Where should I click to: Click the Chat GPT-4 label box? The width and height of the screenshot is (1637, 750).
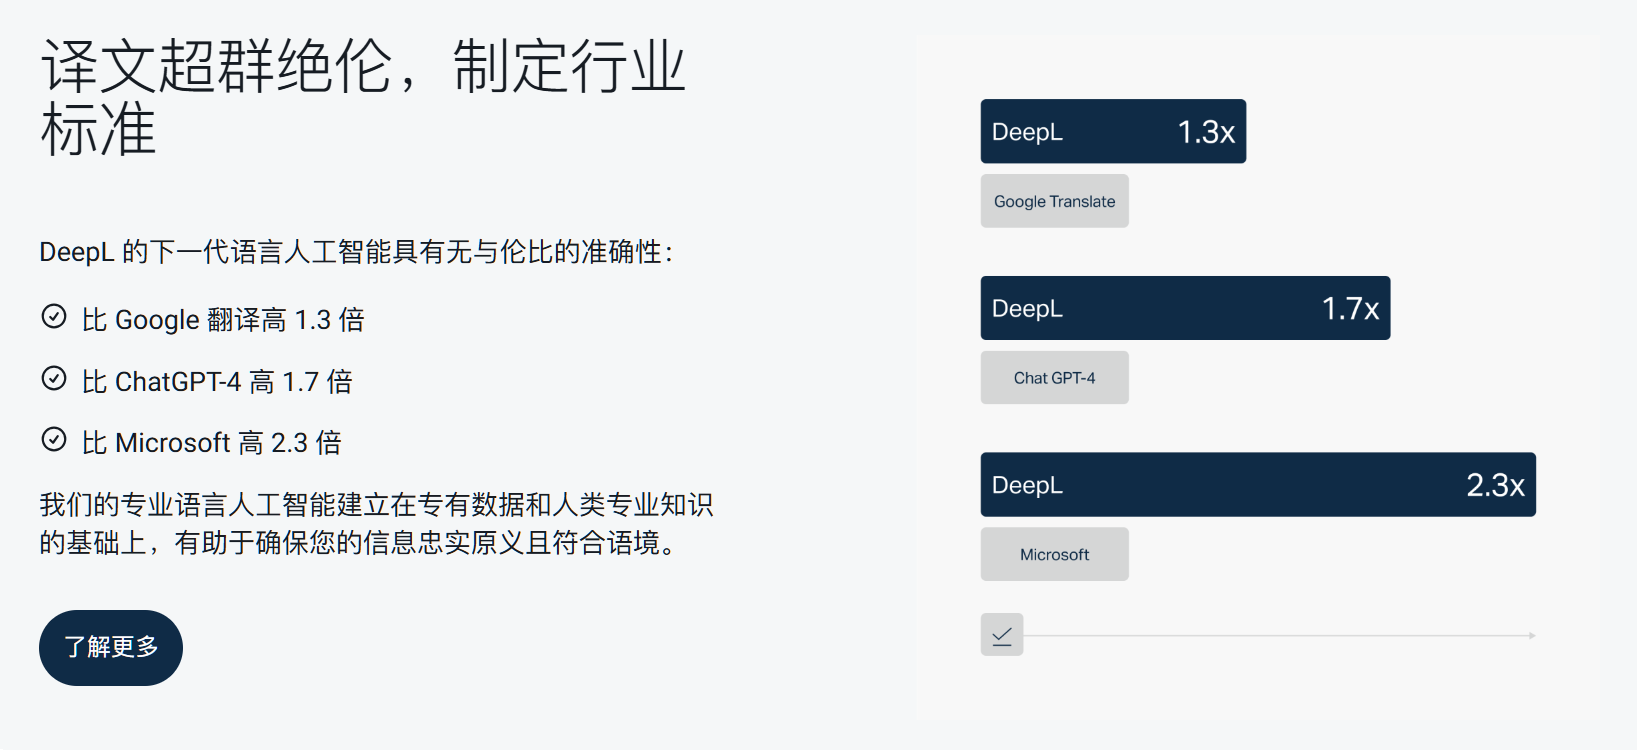pos(1054,378)
